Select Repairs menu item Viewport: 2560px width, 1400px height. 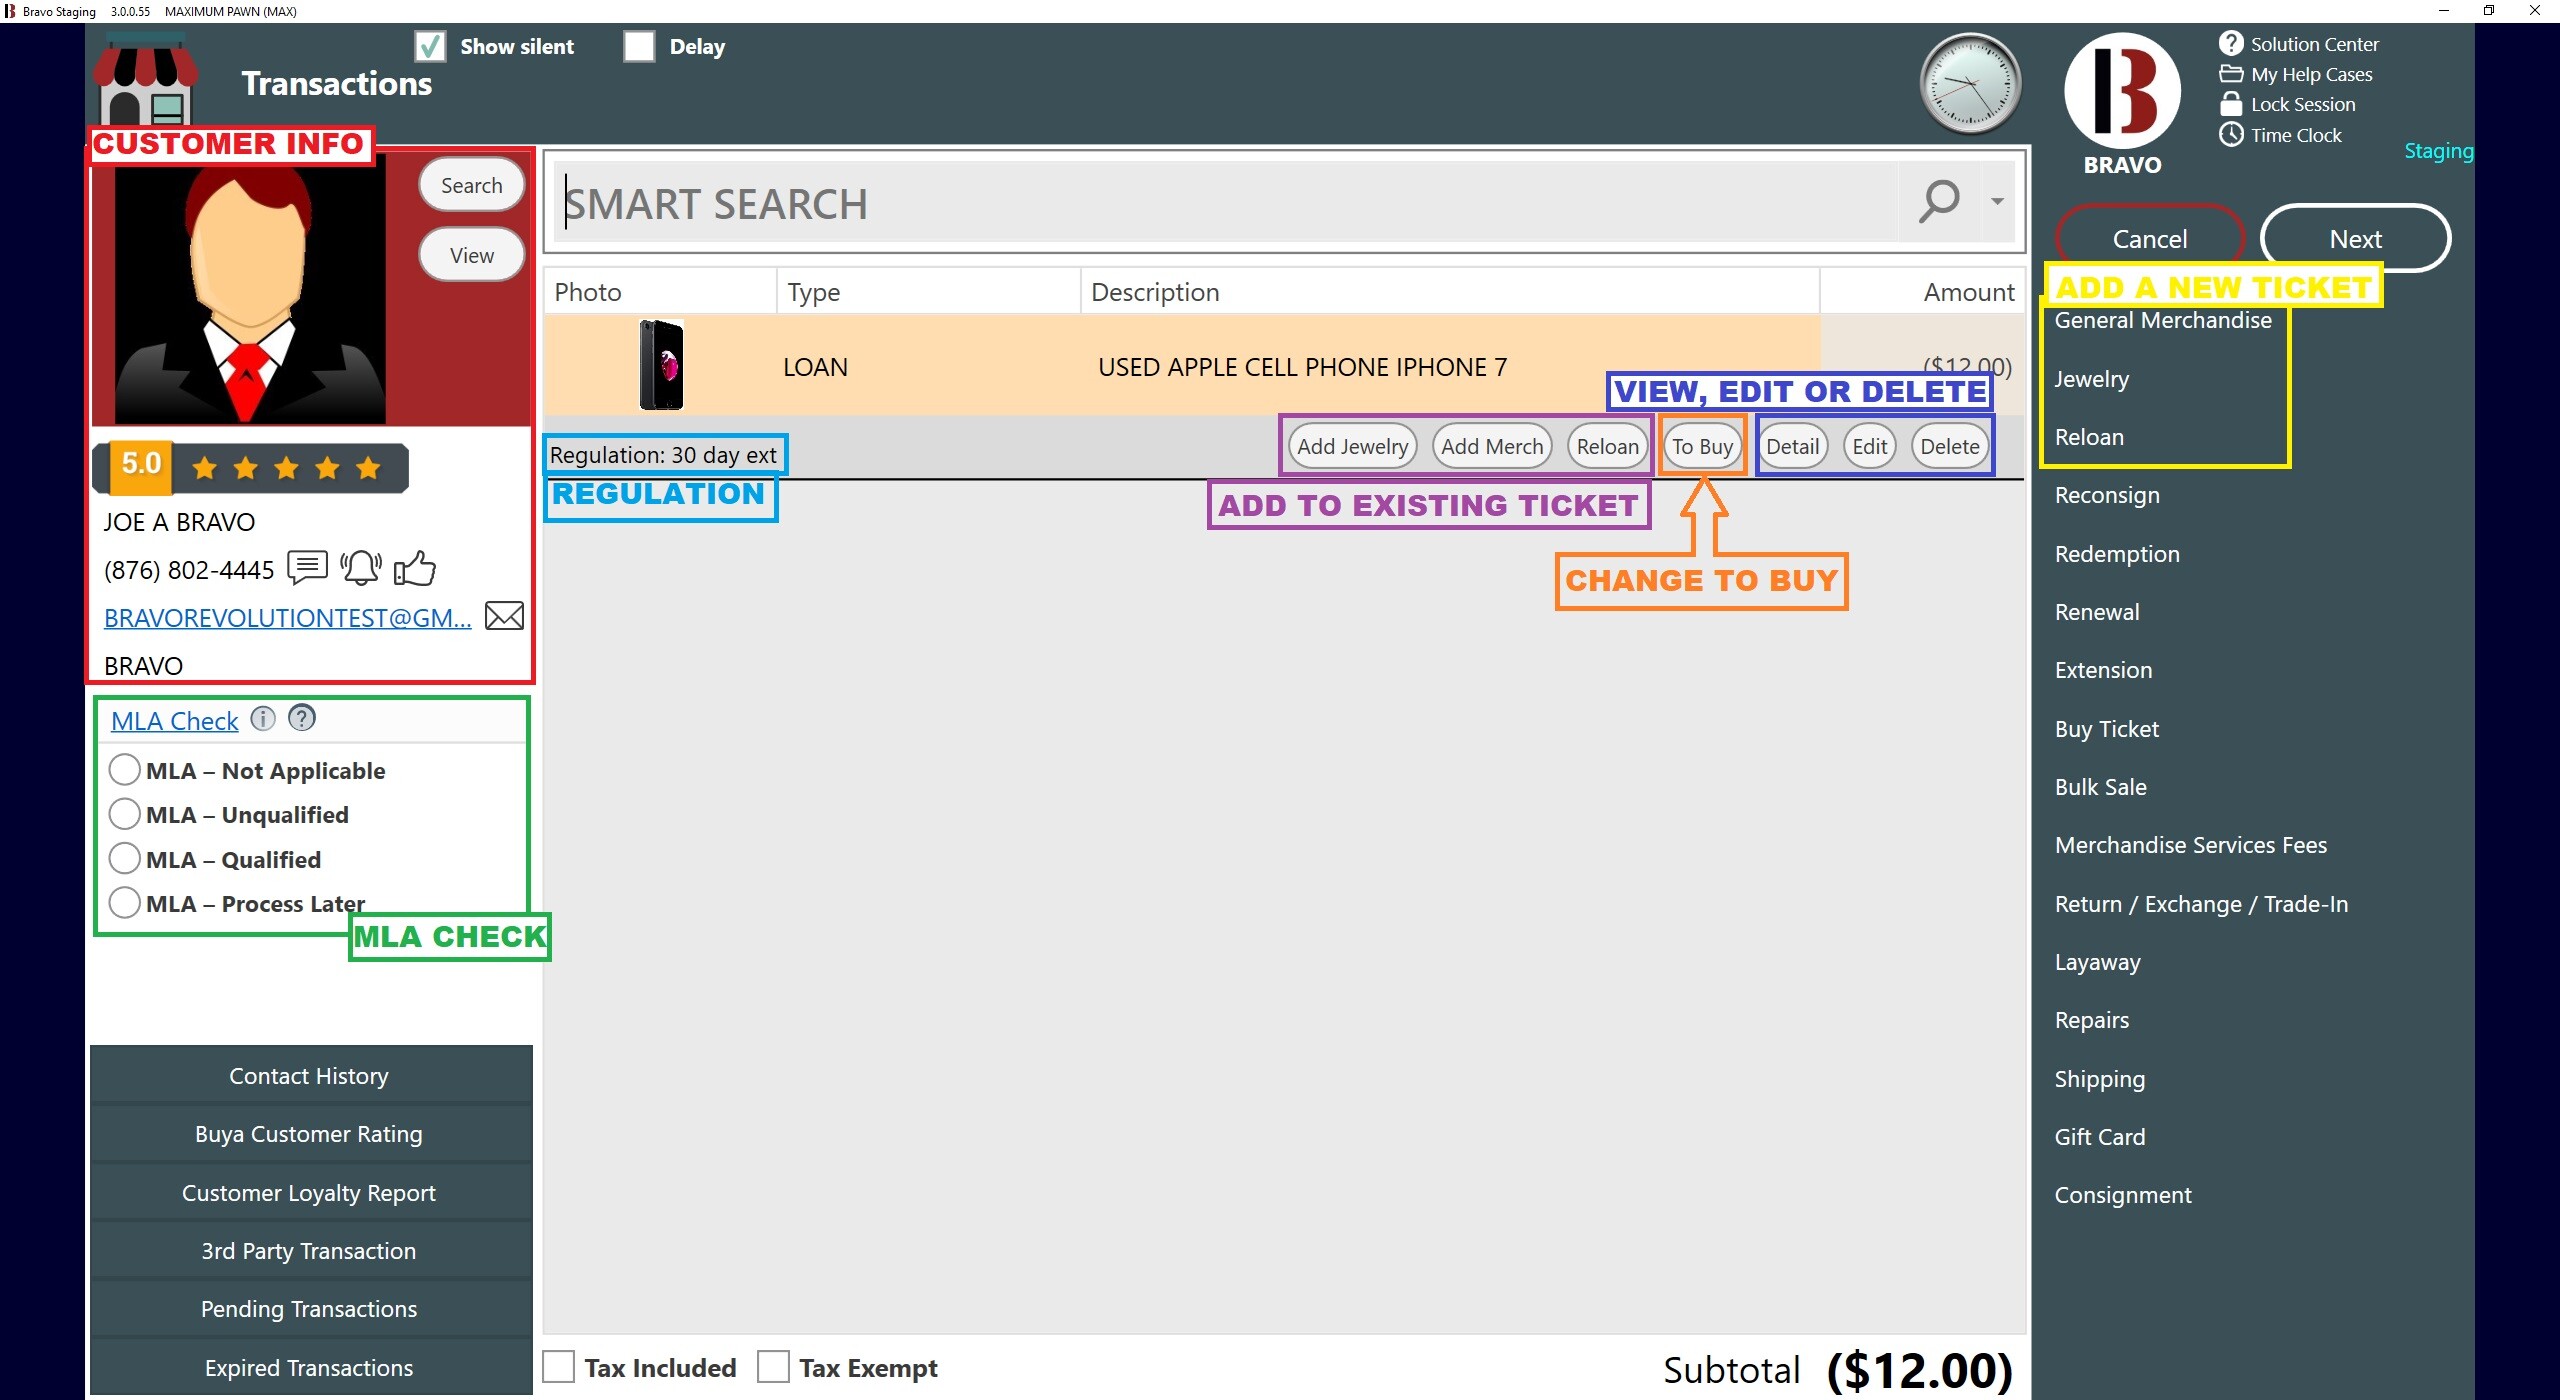pos(2091,1020)
